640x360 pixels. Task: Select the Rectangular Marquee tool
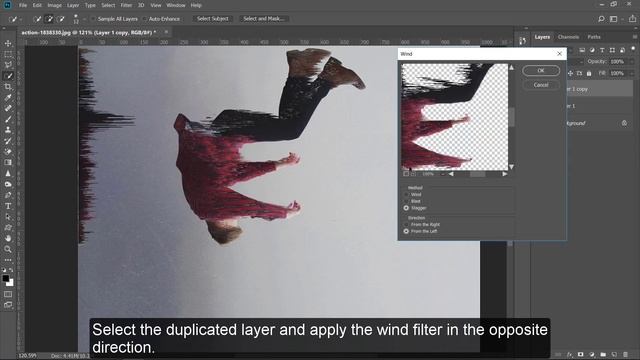point(8,54)
